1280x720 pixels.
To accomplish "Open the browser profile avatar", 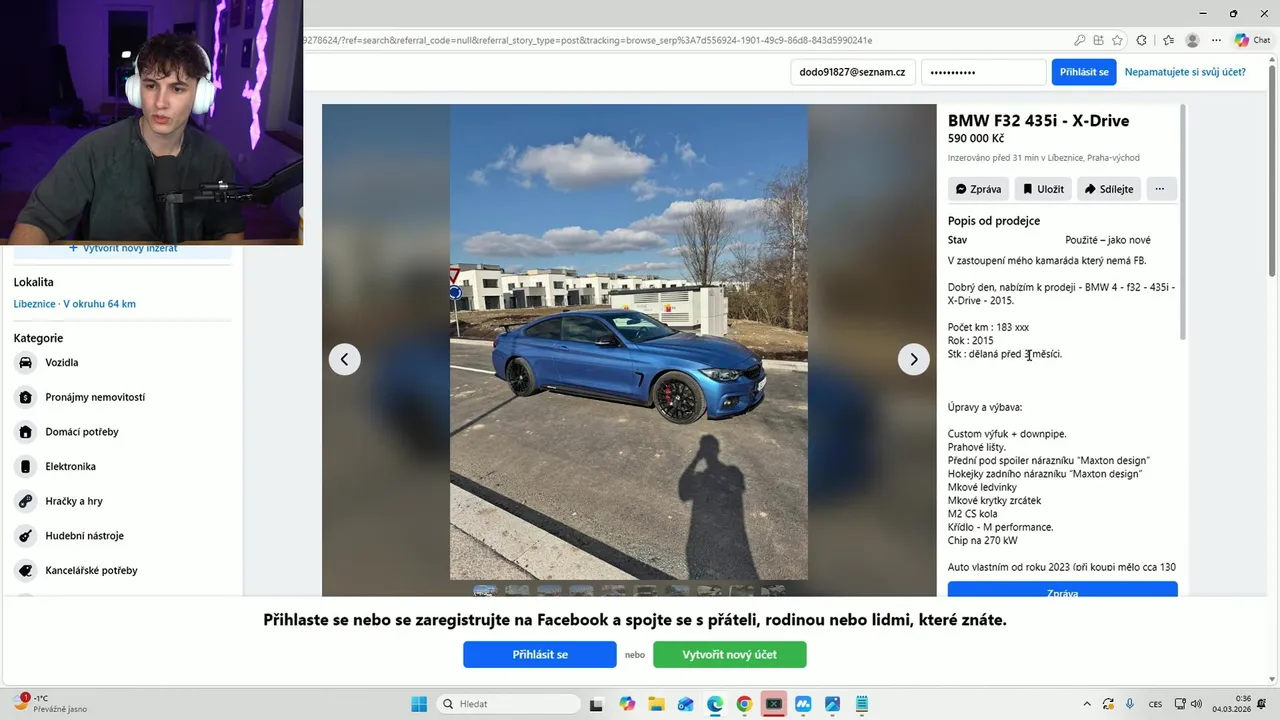I will pos(1192,41).
